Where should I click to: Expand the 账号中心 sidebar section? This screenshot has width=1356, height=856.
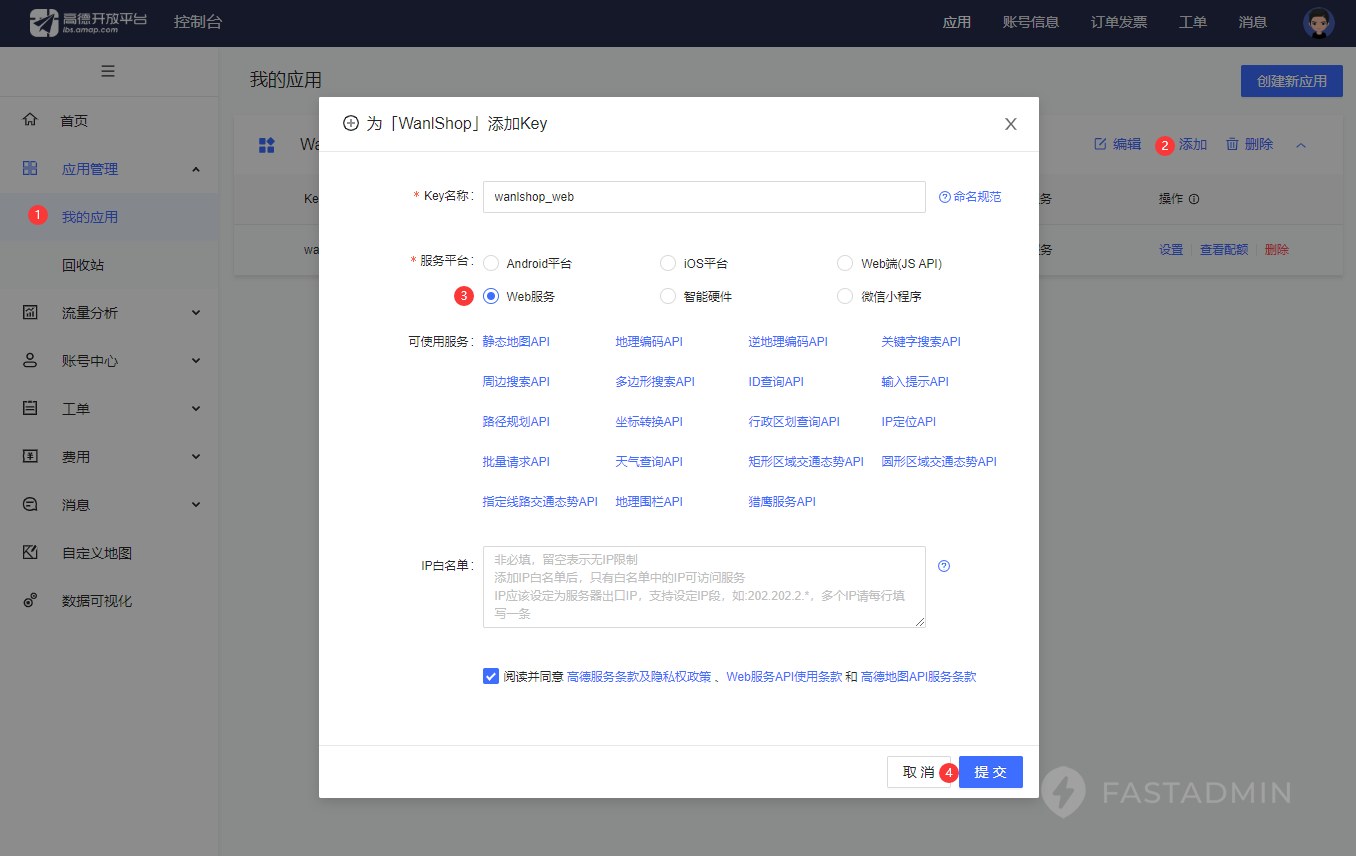tap(196, 361)
